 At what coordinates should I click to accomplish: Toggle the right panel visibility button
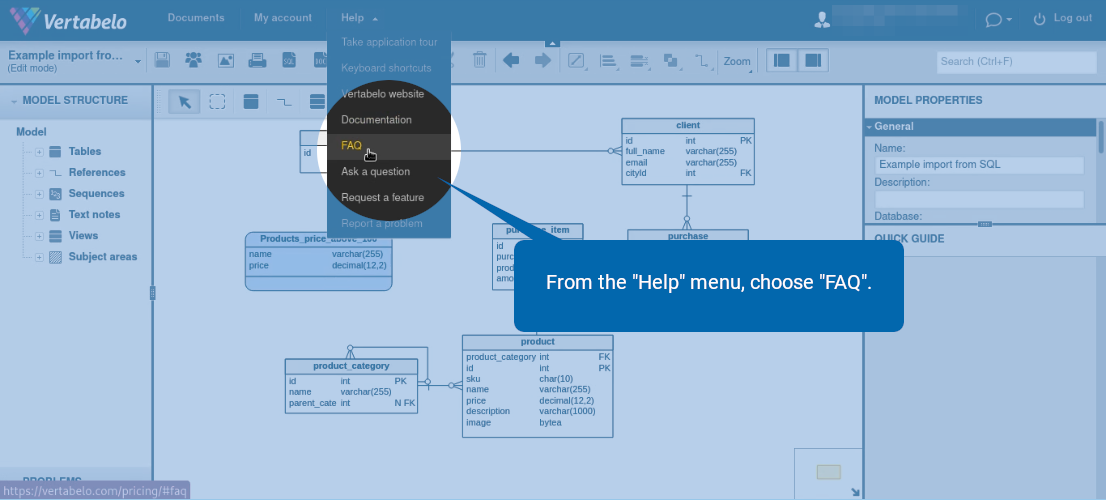[x=813, y=61]
